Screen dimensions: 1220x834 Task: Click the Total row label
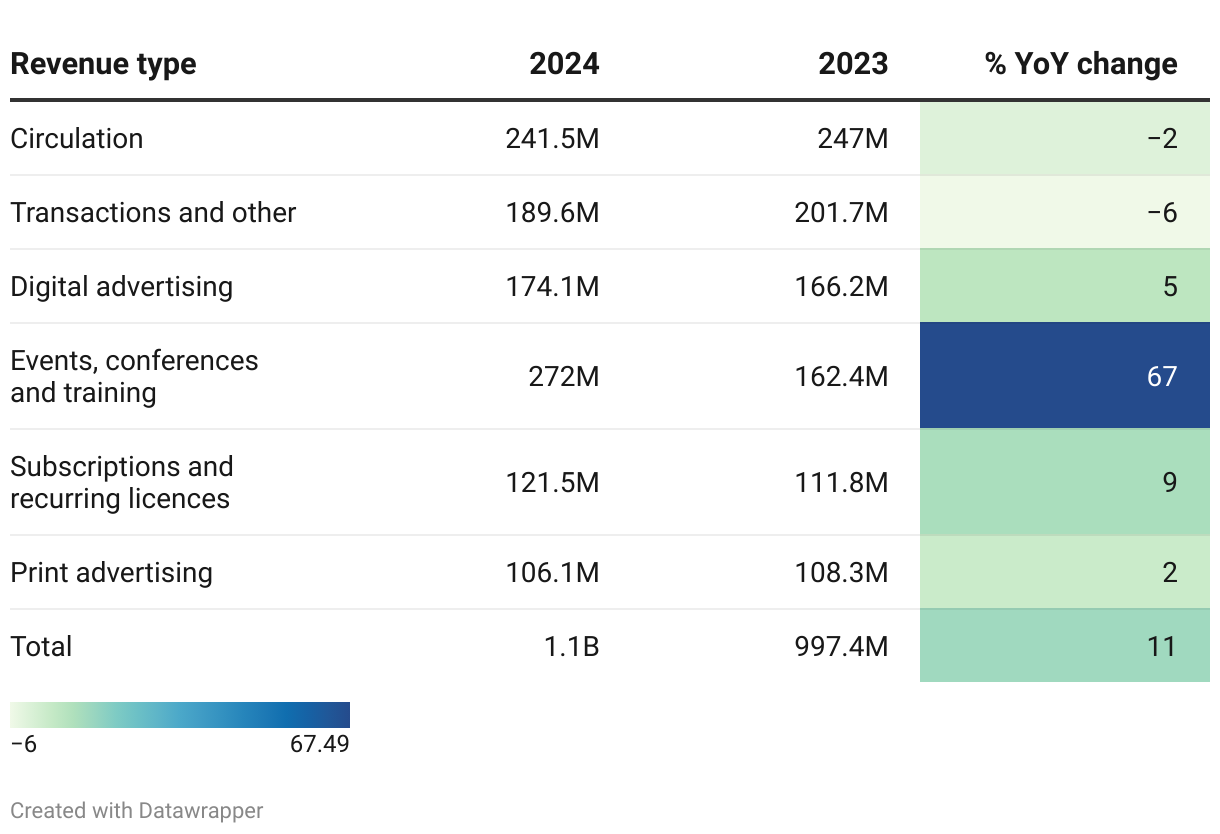[x=41, y=646]
